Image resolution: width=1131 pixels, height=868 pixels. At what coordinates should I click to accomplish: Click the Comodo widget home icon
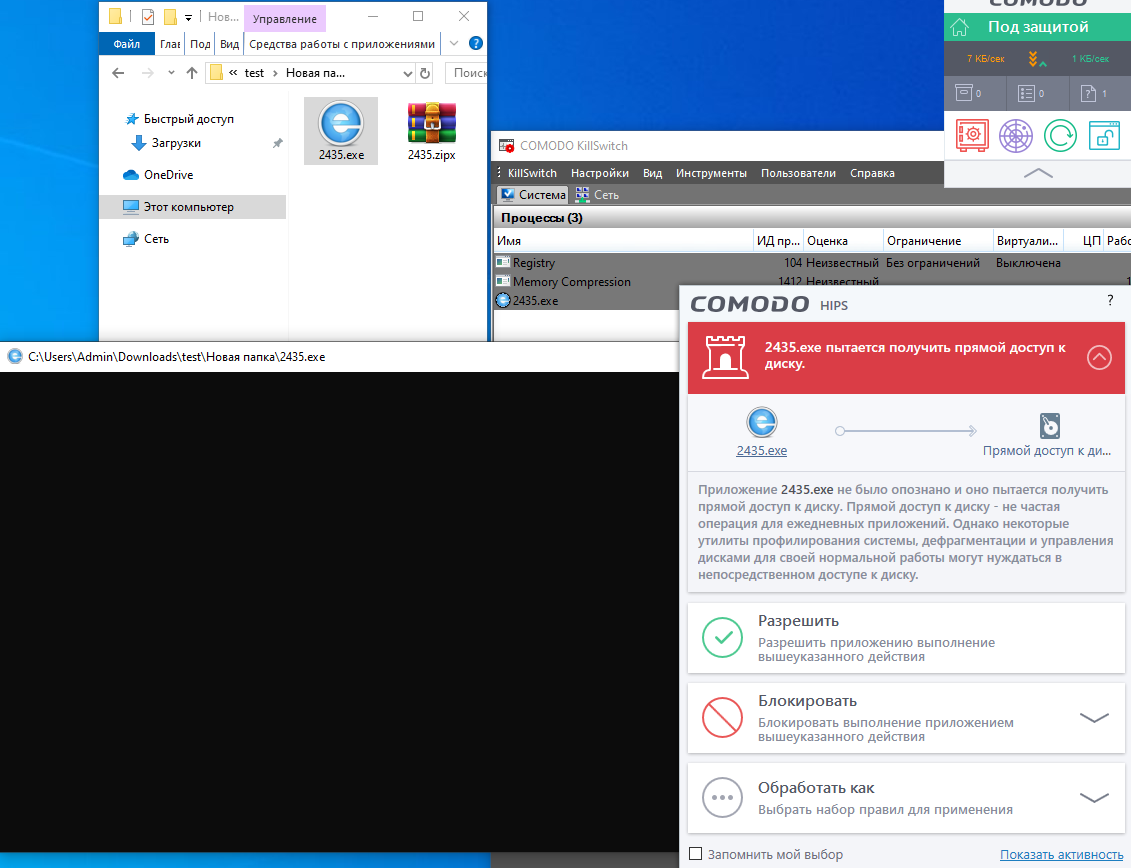point(959,27)
